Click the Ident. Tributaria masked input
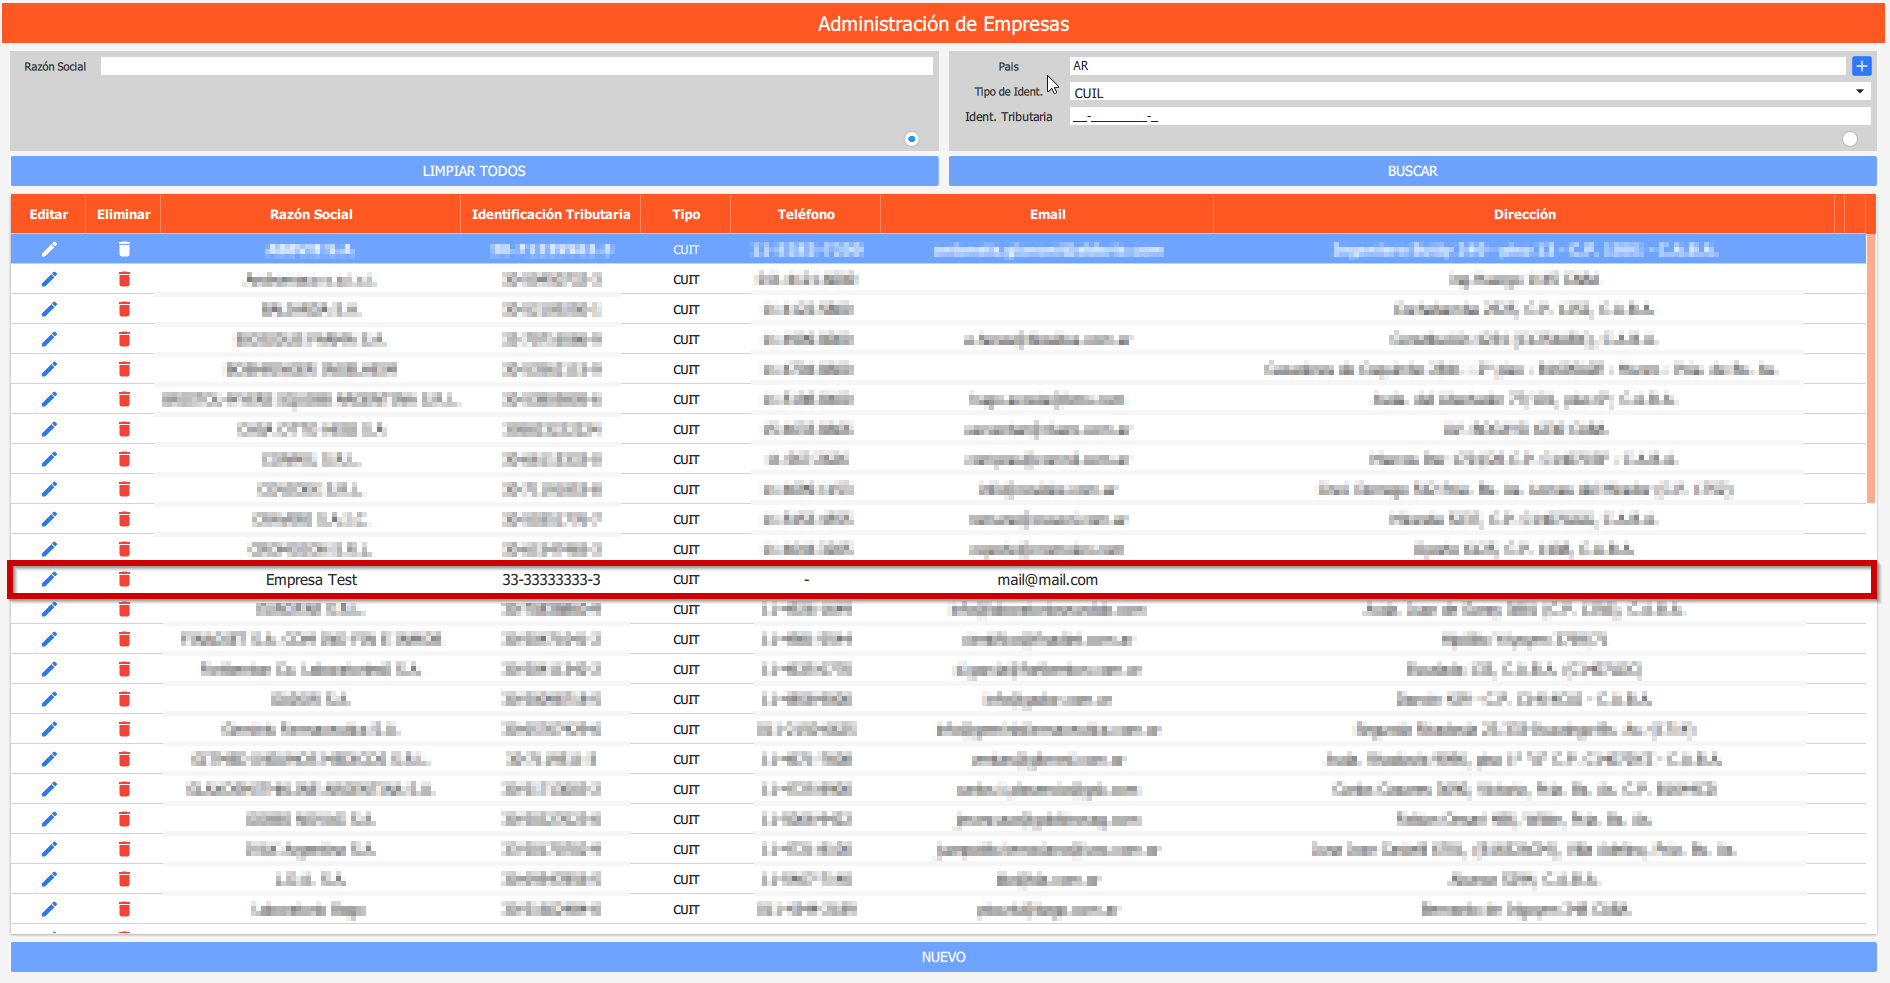Viewport: 1890px width, 983px height. pos(1468,117)
